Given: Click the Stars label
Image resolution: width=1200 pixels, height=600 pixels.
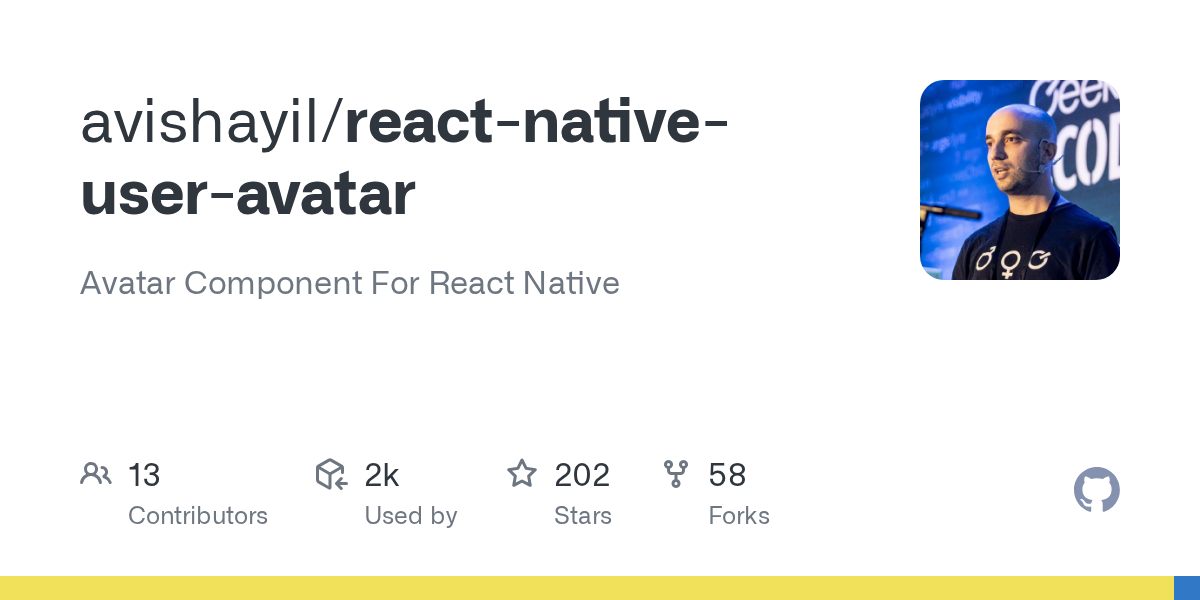Looking at the screenshot, I should point(583,516).
